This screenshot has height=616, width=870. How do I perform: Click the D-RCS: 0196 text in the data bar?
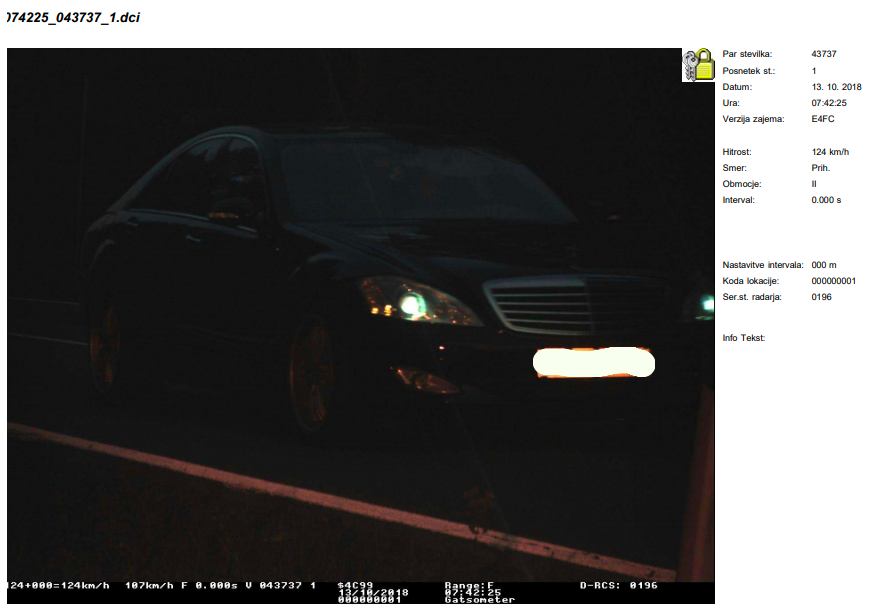tap(618, 585)
